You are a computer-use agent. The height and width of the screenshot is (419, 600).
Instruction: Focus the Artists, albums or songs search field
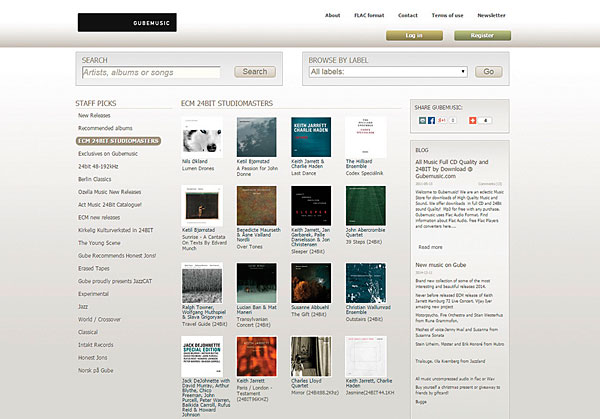151,72
